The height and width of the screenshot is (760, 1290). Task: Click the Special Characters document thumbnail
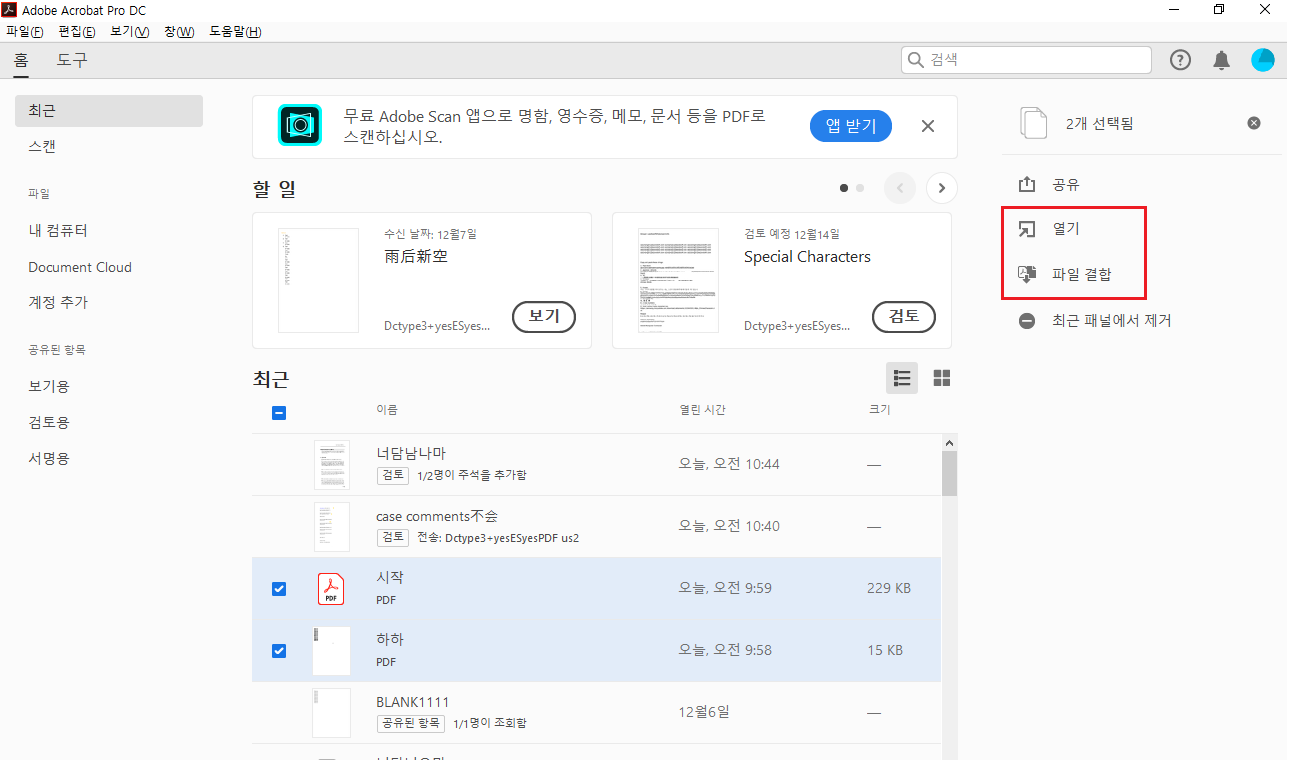click(678, 280)
